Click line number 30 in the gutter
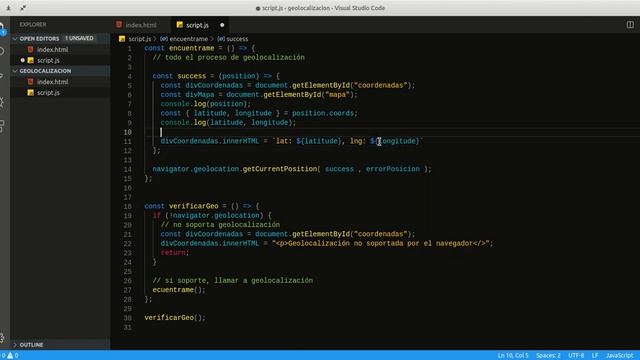Screen dimensions: 640x360 coord(127,318)
